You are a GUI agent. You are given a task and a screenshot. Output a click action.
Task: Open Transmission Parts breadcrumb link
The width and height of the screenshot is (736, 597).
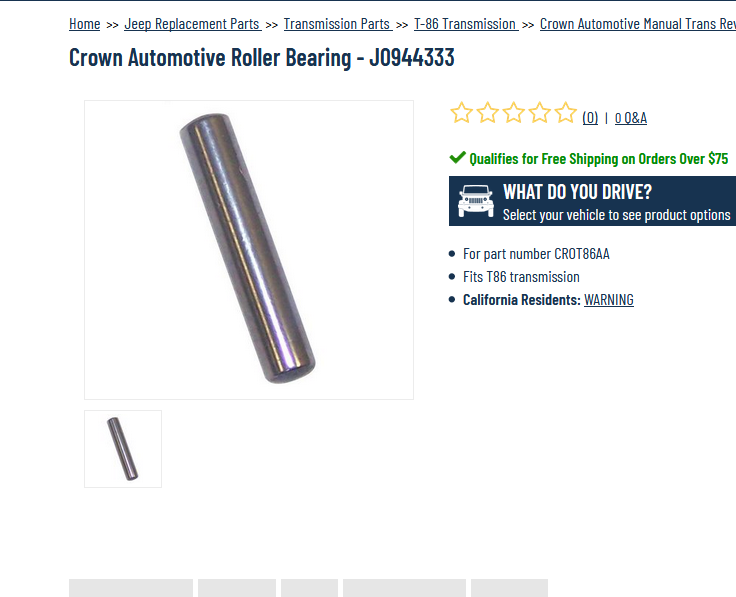[x=338, y=24]
